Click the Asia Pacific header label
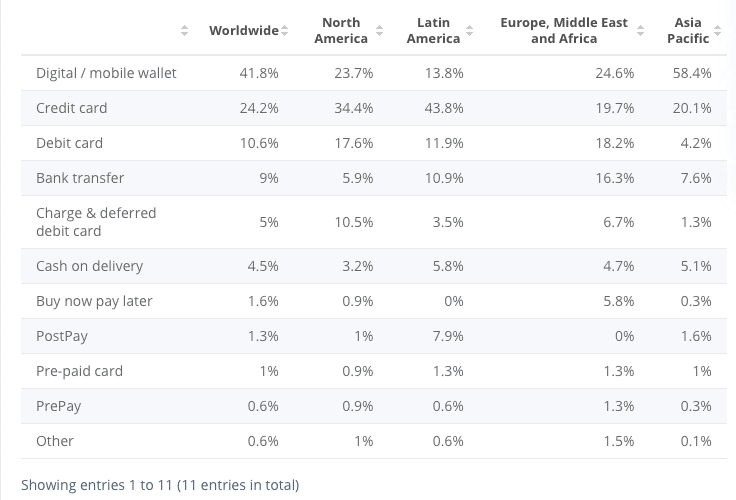Viewport: 736px width, 500px height. tap(688, 31)
